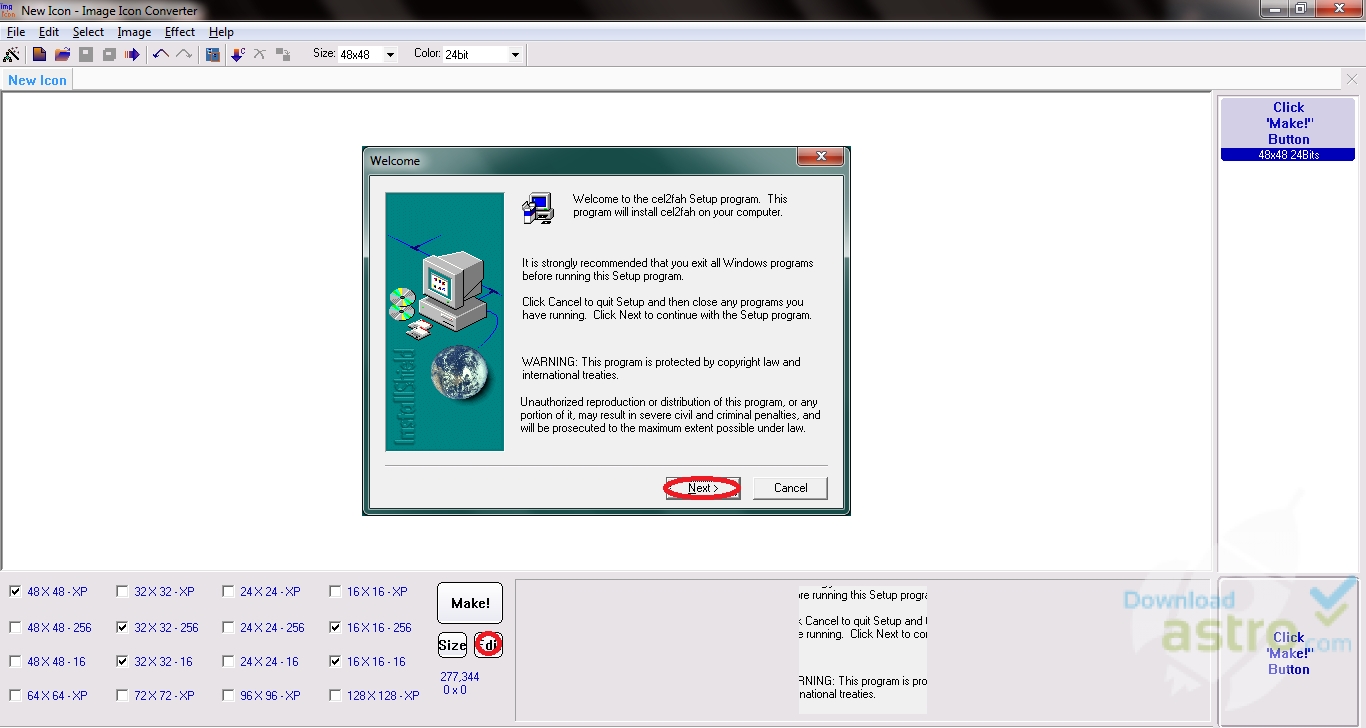Disable the 32 X 32 - 256 checkbox

pos(121,627)
